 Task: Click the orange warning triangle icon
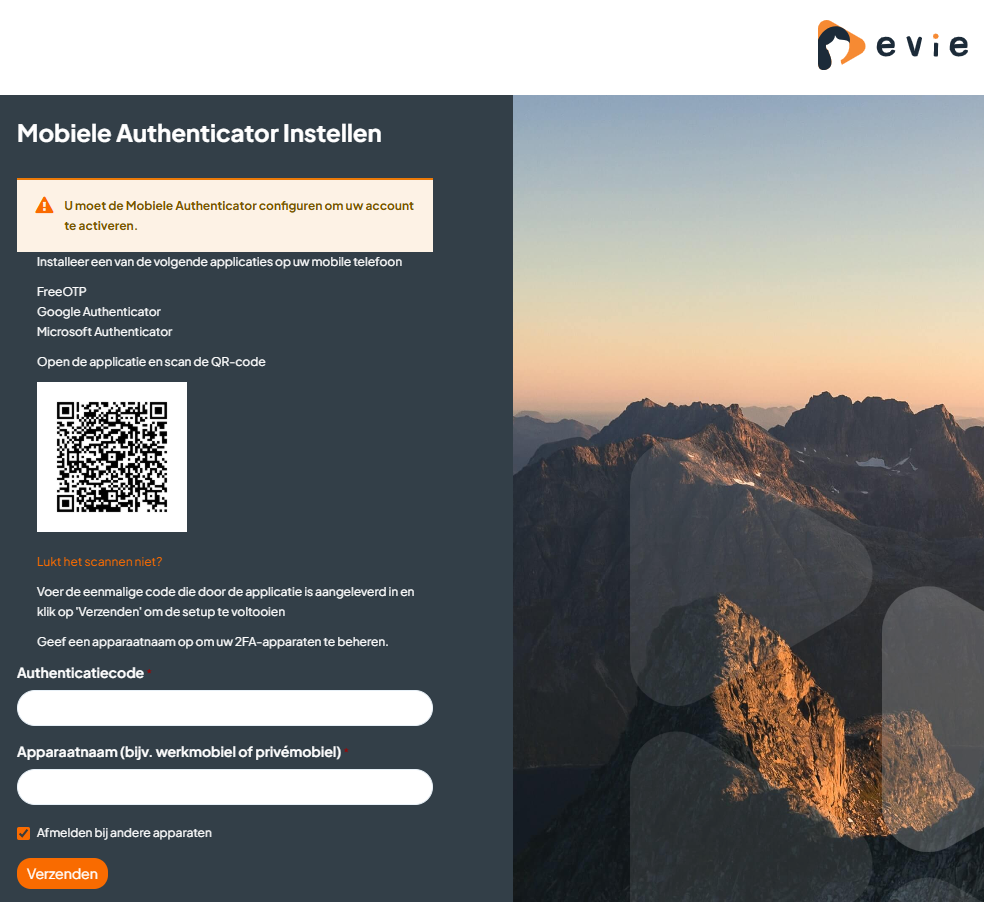click(x=45, y=205)
